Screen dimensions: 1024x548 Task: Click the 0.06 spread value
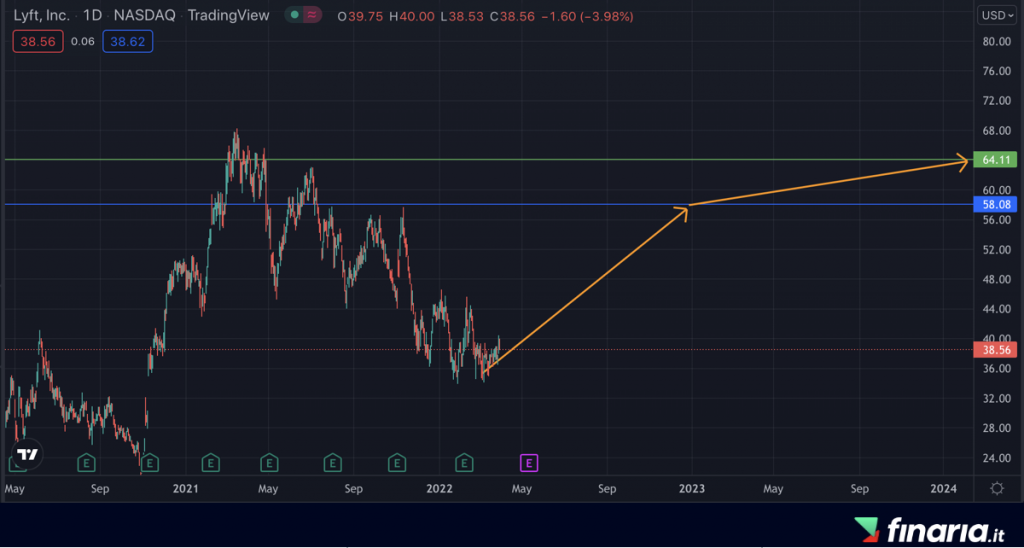click(83, 42)
